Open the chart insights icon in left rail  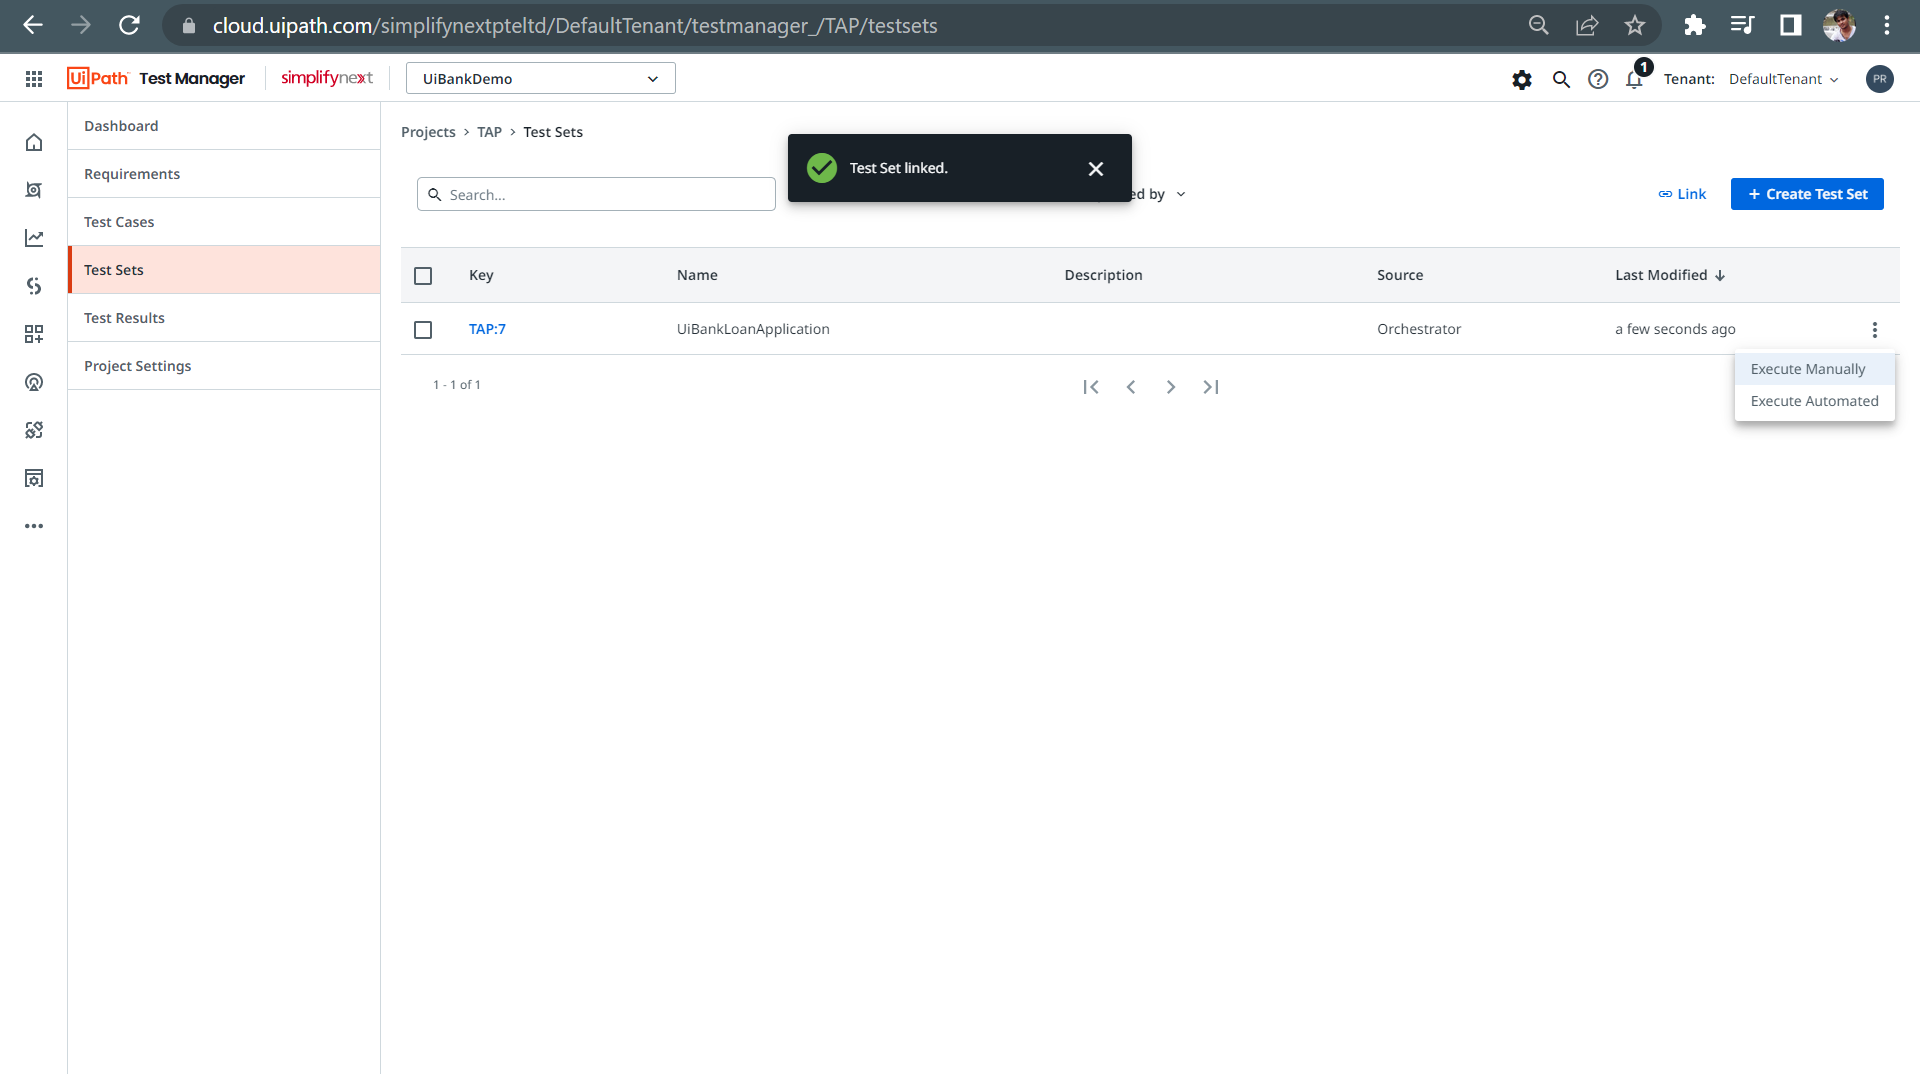(34, 238)
